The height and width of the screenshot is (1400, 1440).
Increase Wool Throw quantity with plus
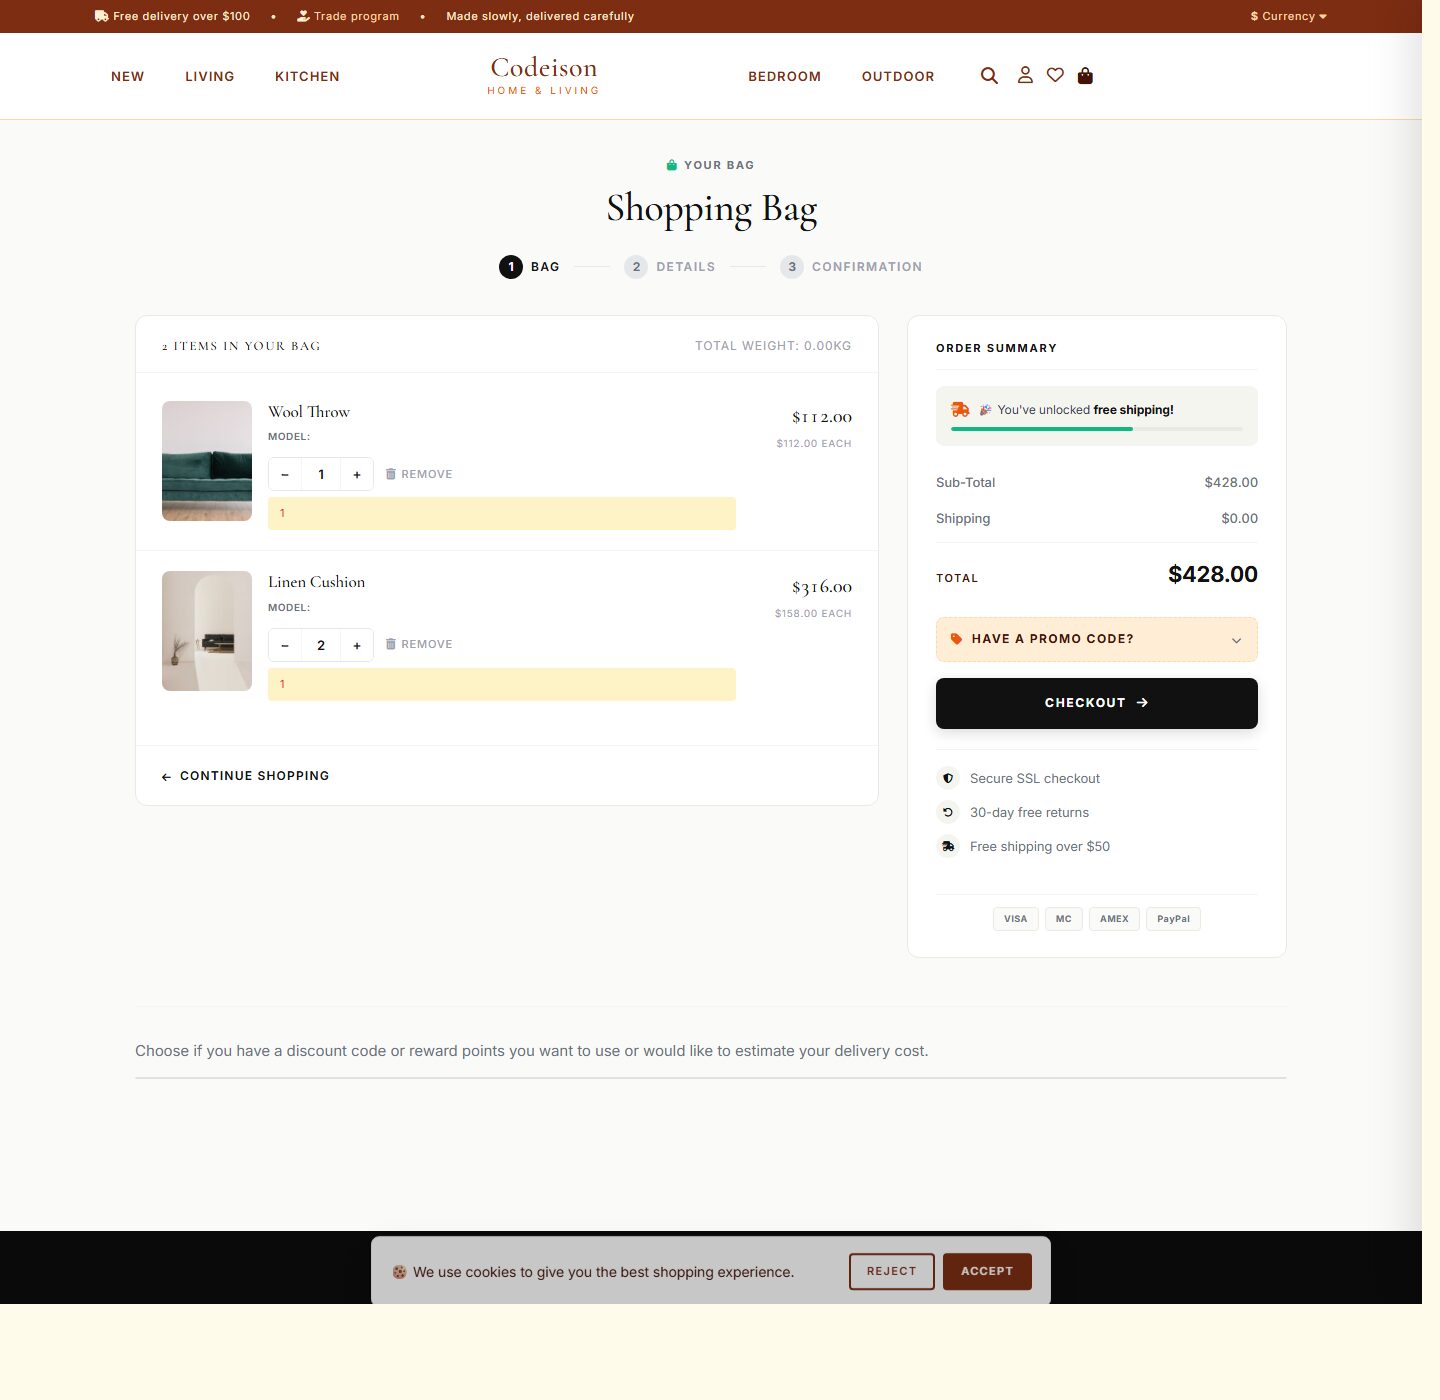coord(357,475)
